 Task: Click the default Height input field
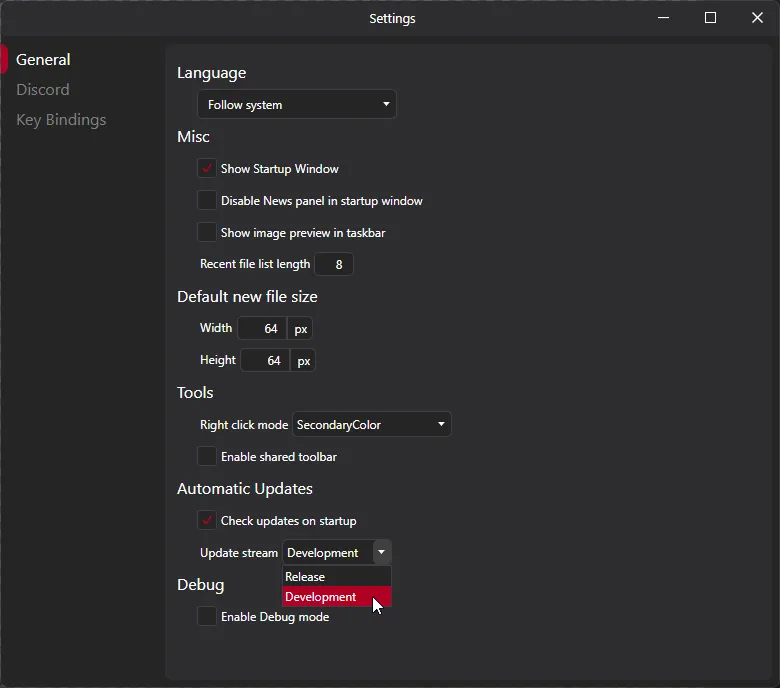point(265,361)
